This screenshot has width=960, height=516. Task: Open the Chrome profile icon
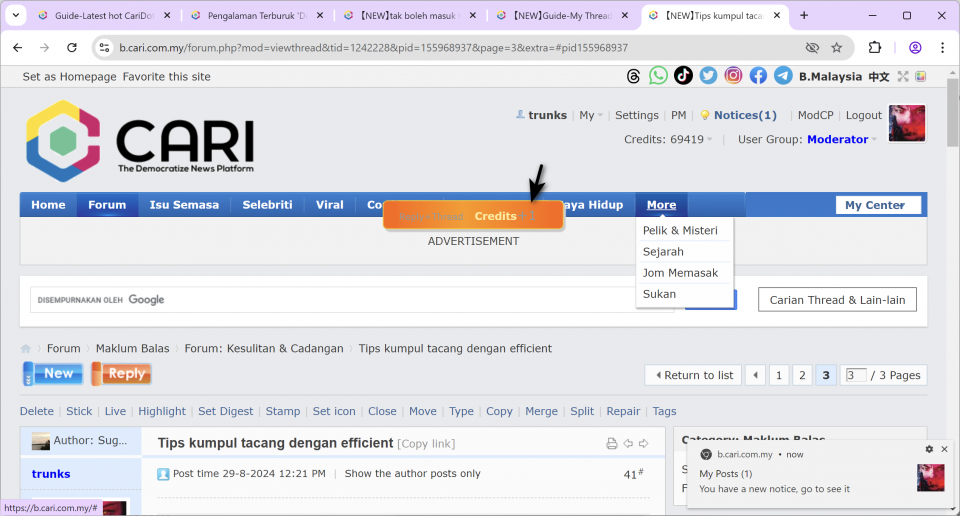(x=915, y=48)
